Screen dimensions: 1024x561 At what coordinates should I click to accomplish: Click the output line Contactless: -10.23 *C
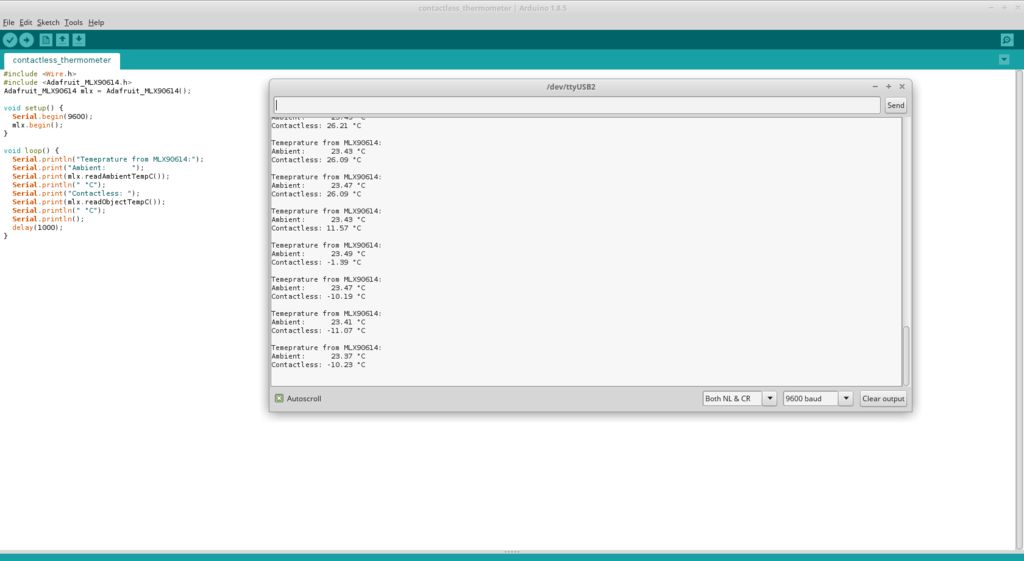(318, 364)
